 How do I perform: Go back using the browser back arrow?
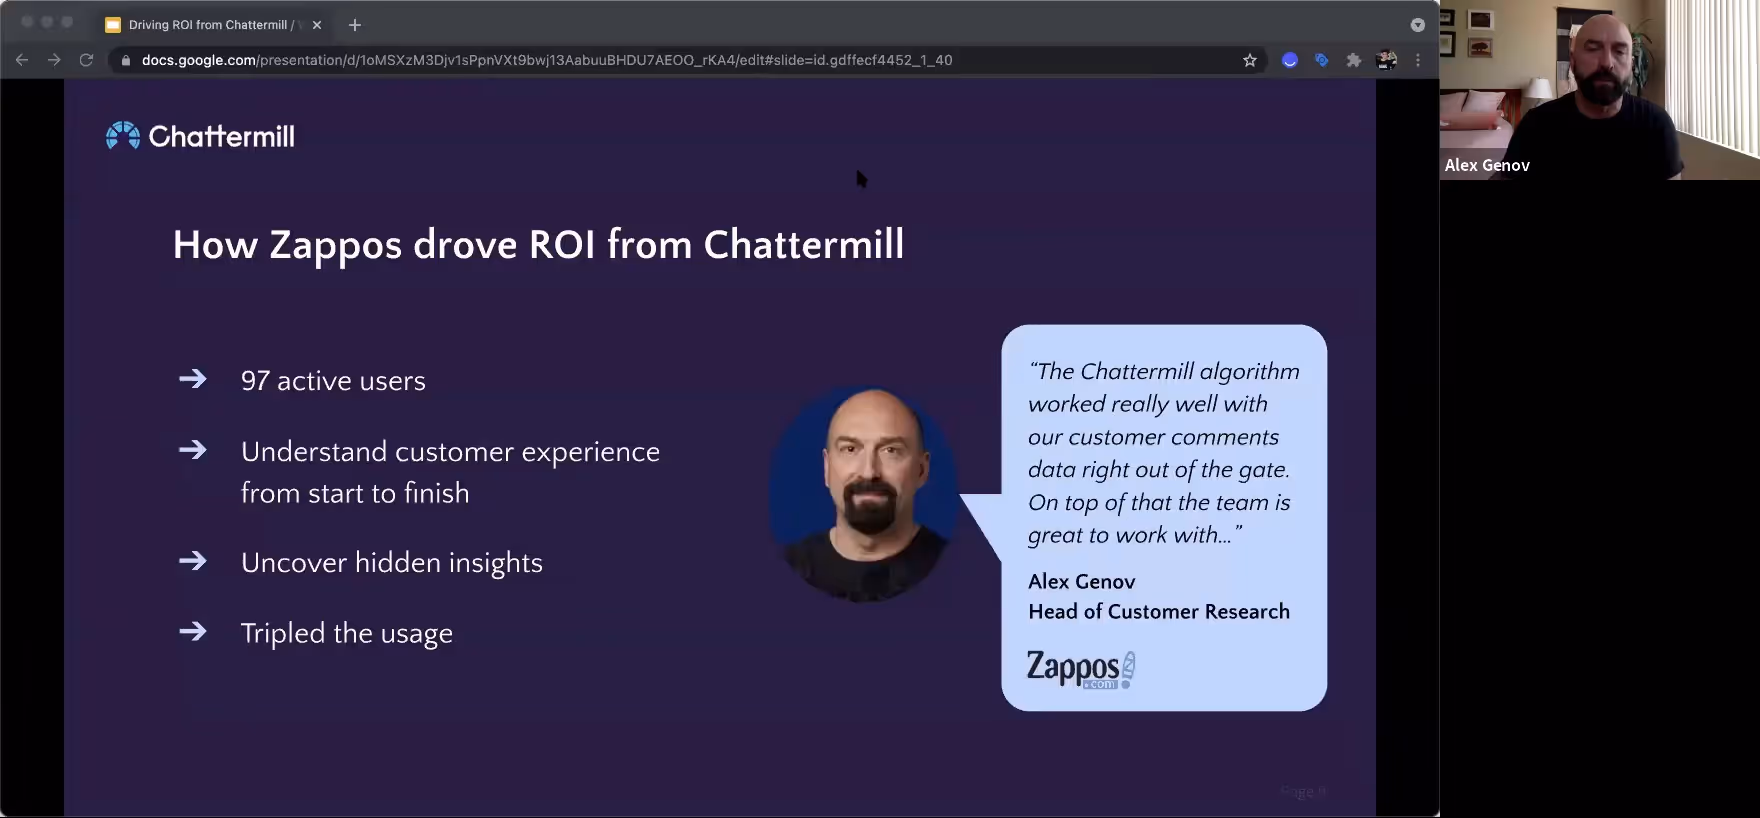[x=22, y=60]
